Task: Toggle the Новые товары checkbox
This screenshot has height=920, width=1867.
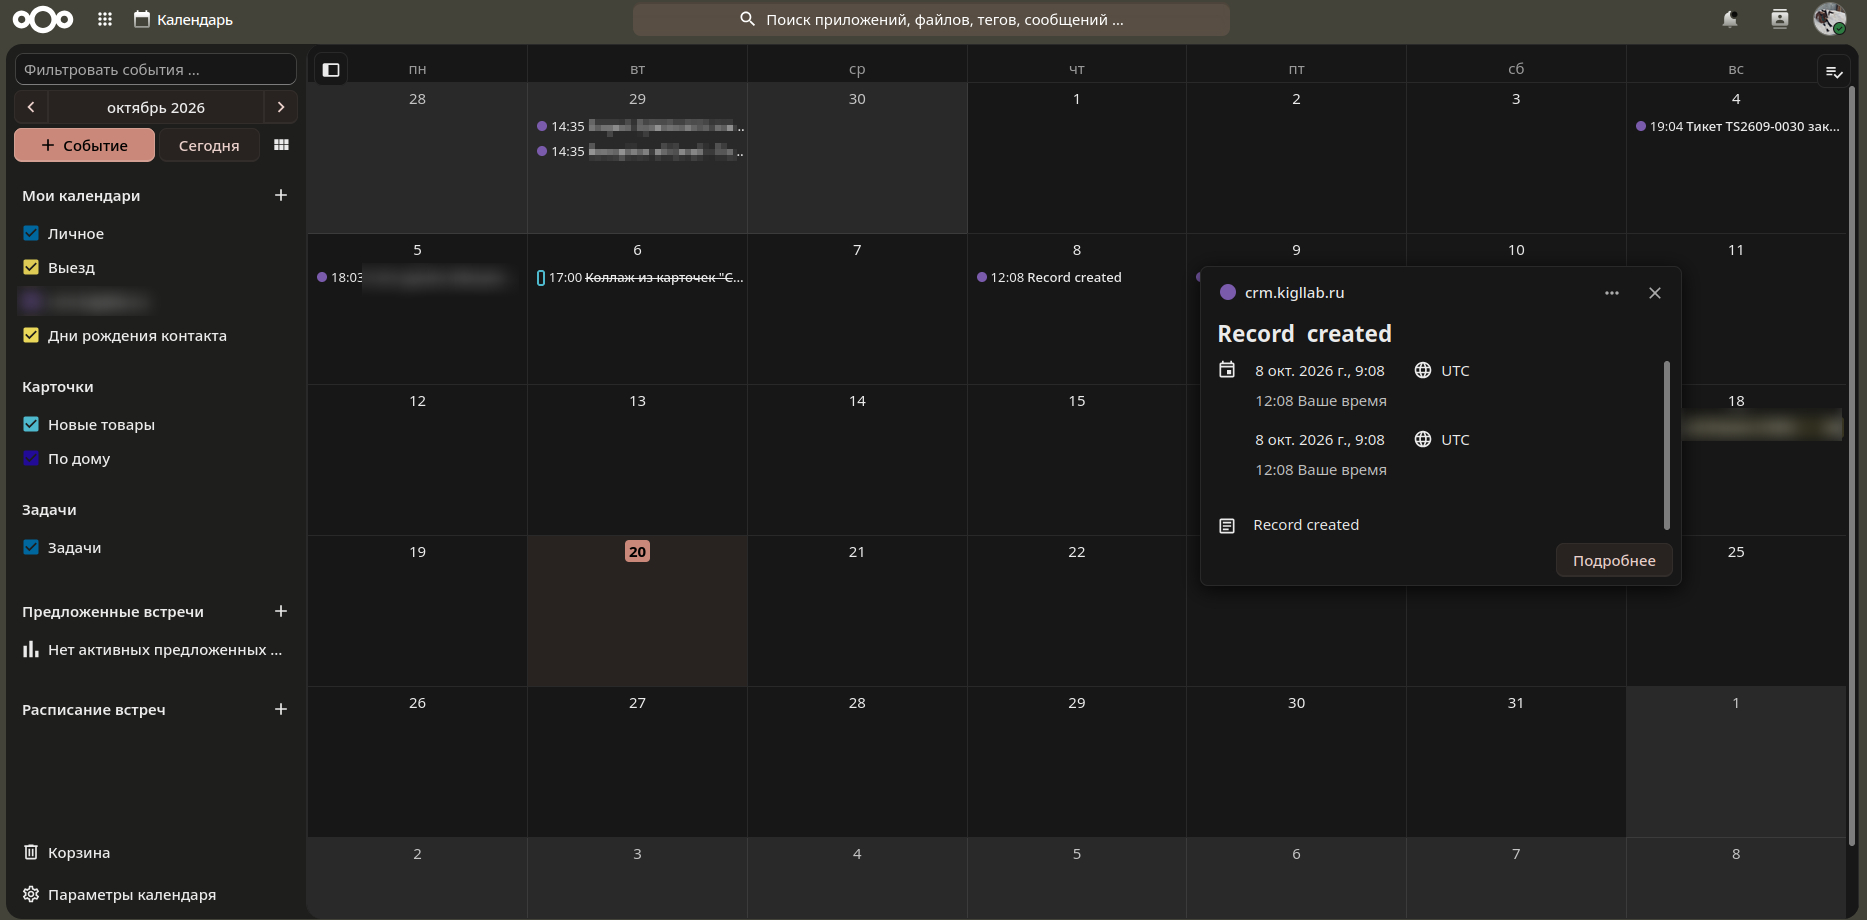Action: coord(31,424)
